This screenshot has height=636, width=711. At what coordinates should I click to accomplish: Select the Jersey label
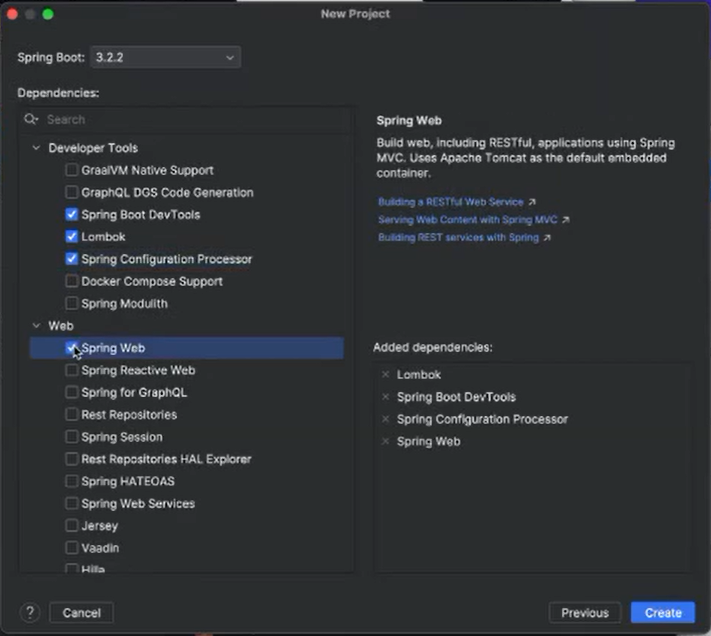pos(99,525)
